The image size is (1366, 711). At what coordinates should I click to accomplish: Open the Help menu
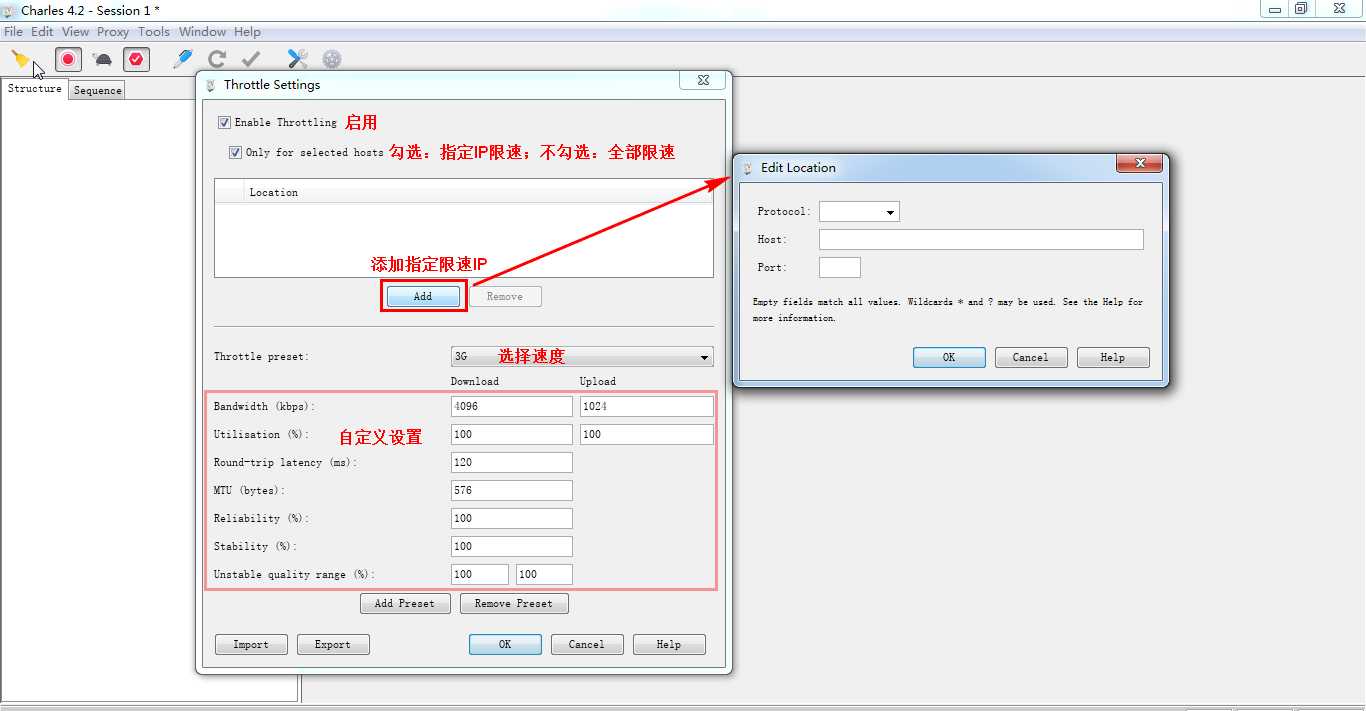[247, 32]
